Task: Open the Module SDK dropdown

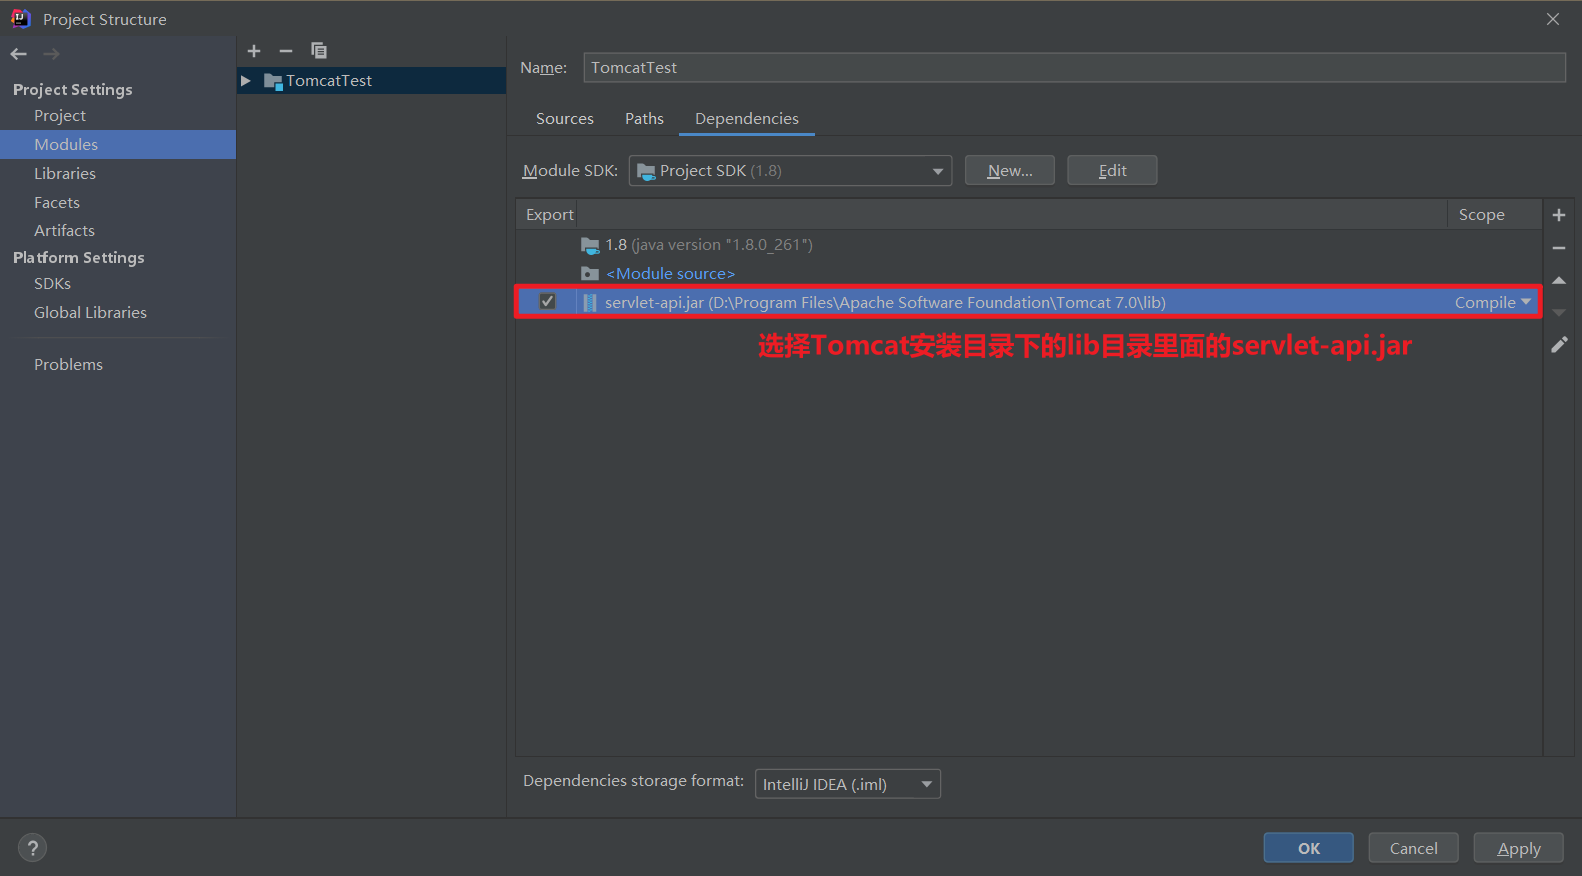Action: click(x=790, y=171)
